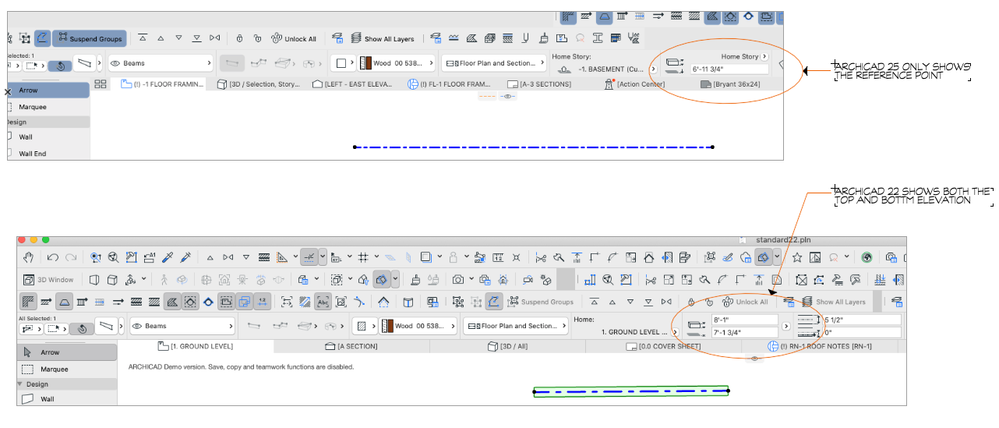Click the walking figure icon in Archicad 22

165,279
